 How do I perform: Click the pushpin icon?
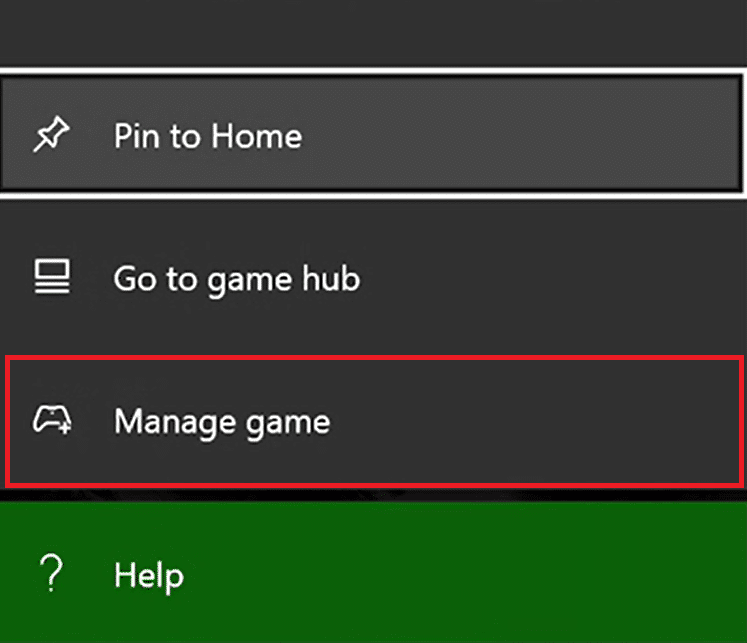coord(49,136)
